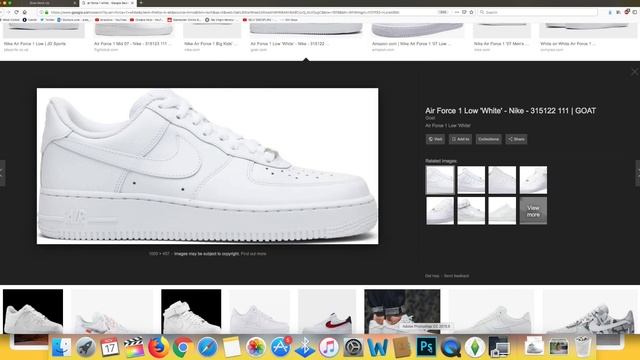Select first related image thumbnail in top row
Screen dimensions: 640x360
point(440,180)
